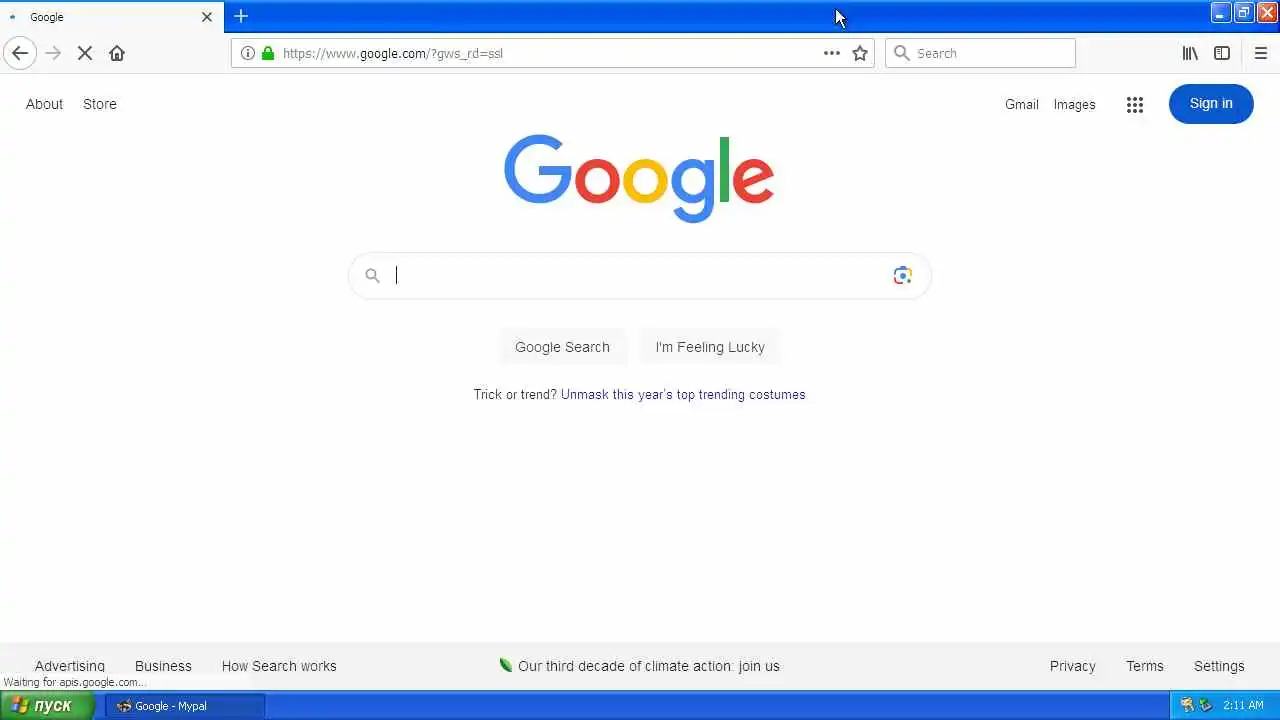The width and height of the screenshot is (1280, 720).
Task: Click the Google Search button
Action: point(562,347)
